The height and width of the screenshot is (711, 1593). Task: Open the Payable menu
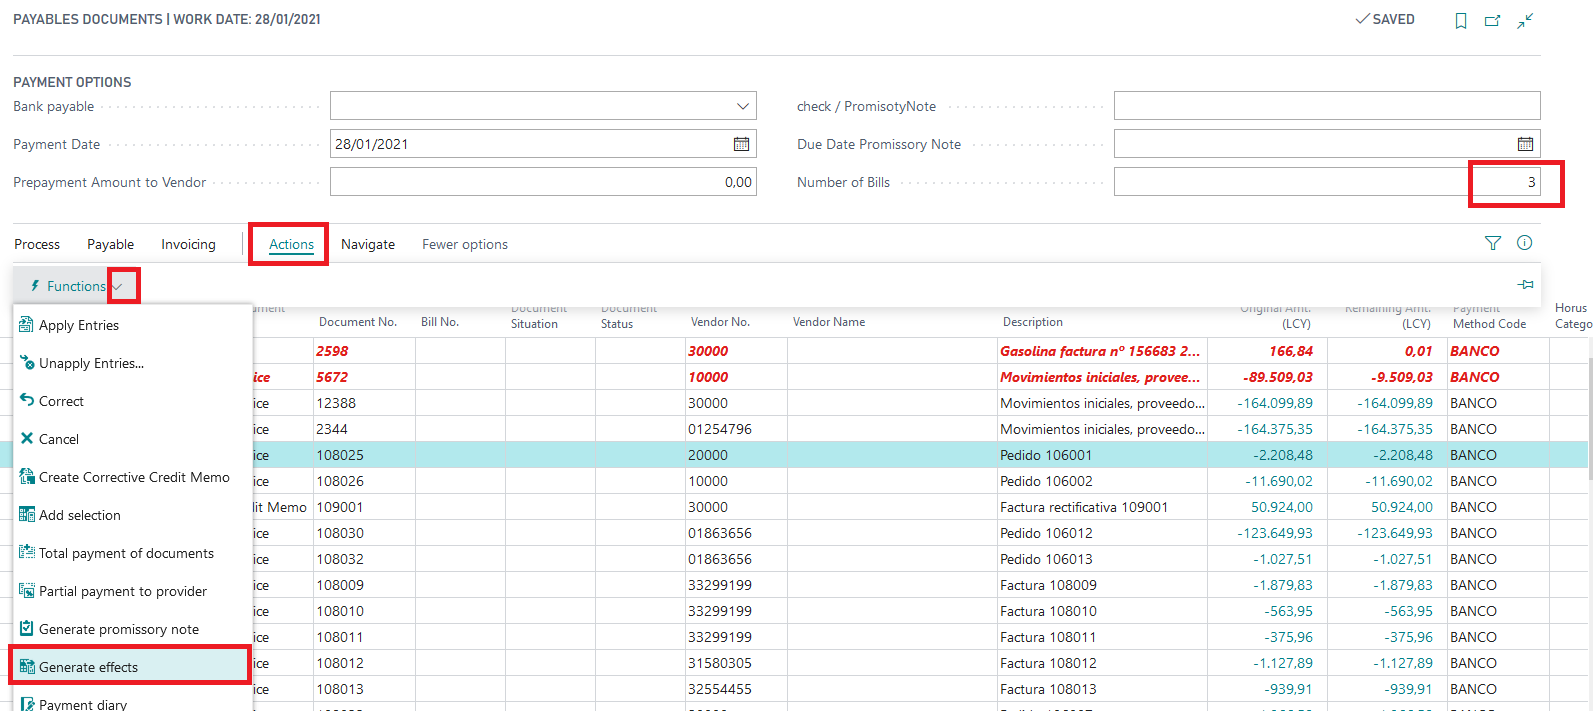coord(110,244)
